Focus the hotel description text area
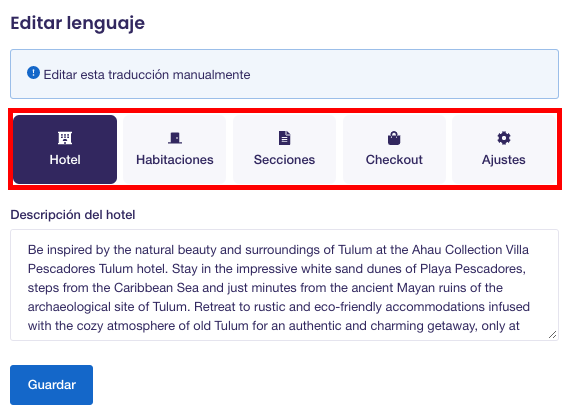 tap(284, 285)
